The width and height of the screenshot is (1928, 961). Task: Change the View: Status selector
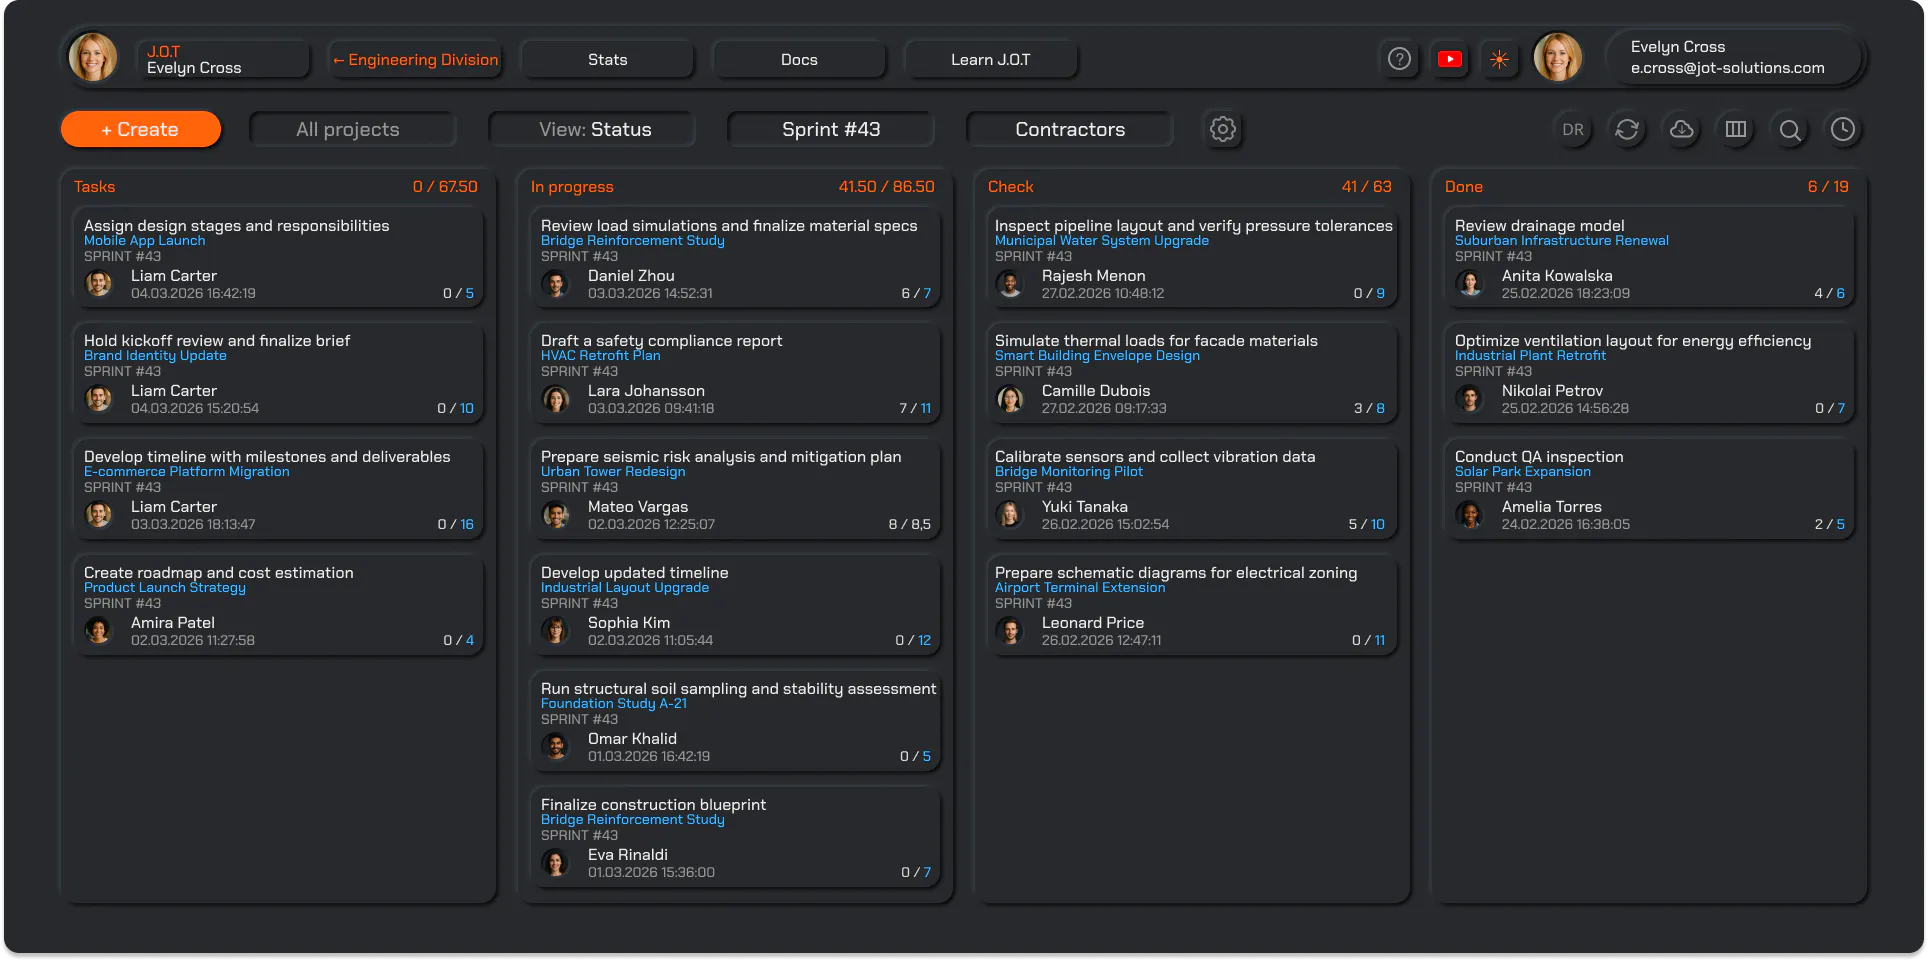click(591, 129)
